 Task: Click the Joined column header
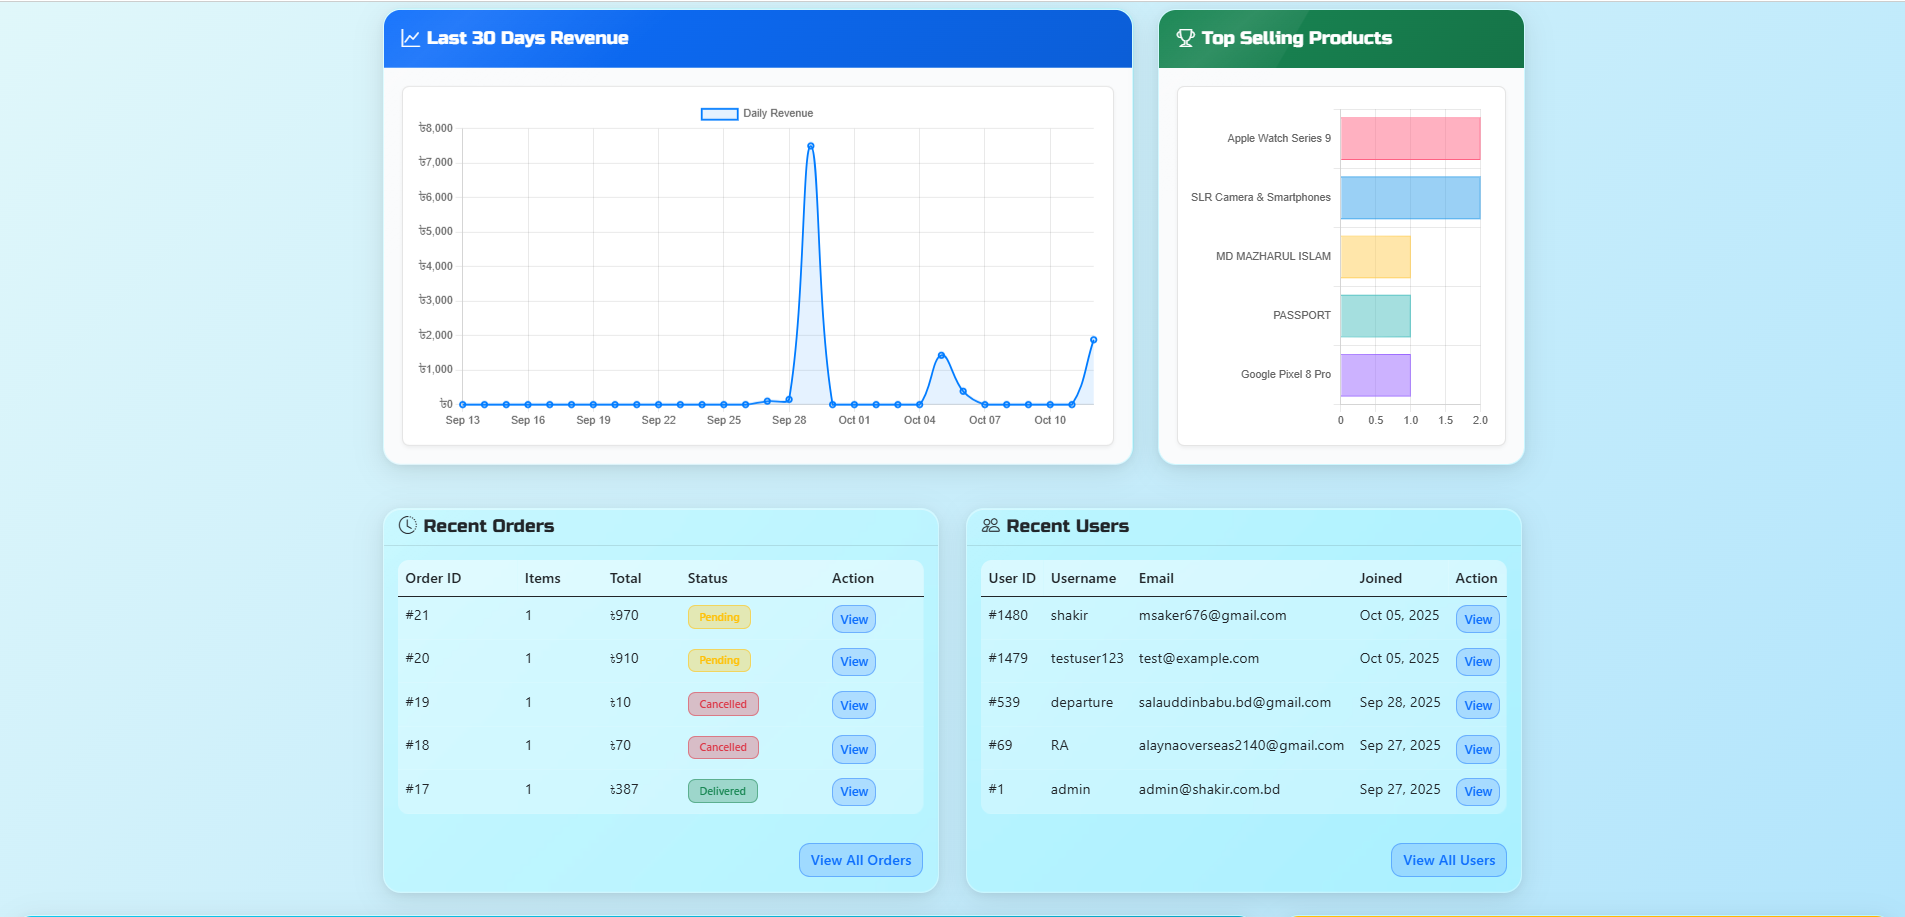tap(1380, 578)
